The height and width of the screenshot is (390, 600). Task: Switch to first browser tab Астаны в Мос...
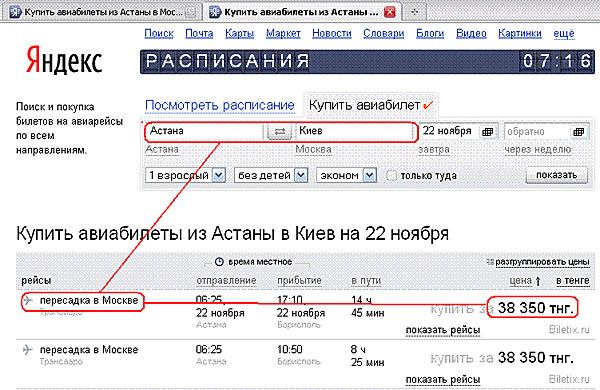[x=103, y=12]
